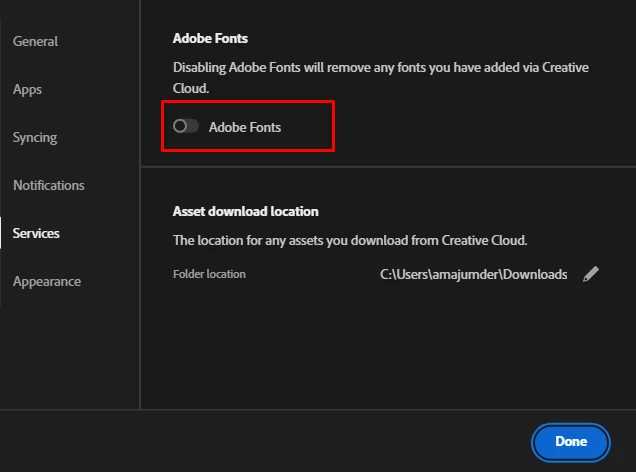The height and width of the screenshot is (472, 636).
Task: Click the Asset download location heading
Action: pyautogui.click(x=245, y=211)
